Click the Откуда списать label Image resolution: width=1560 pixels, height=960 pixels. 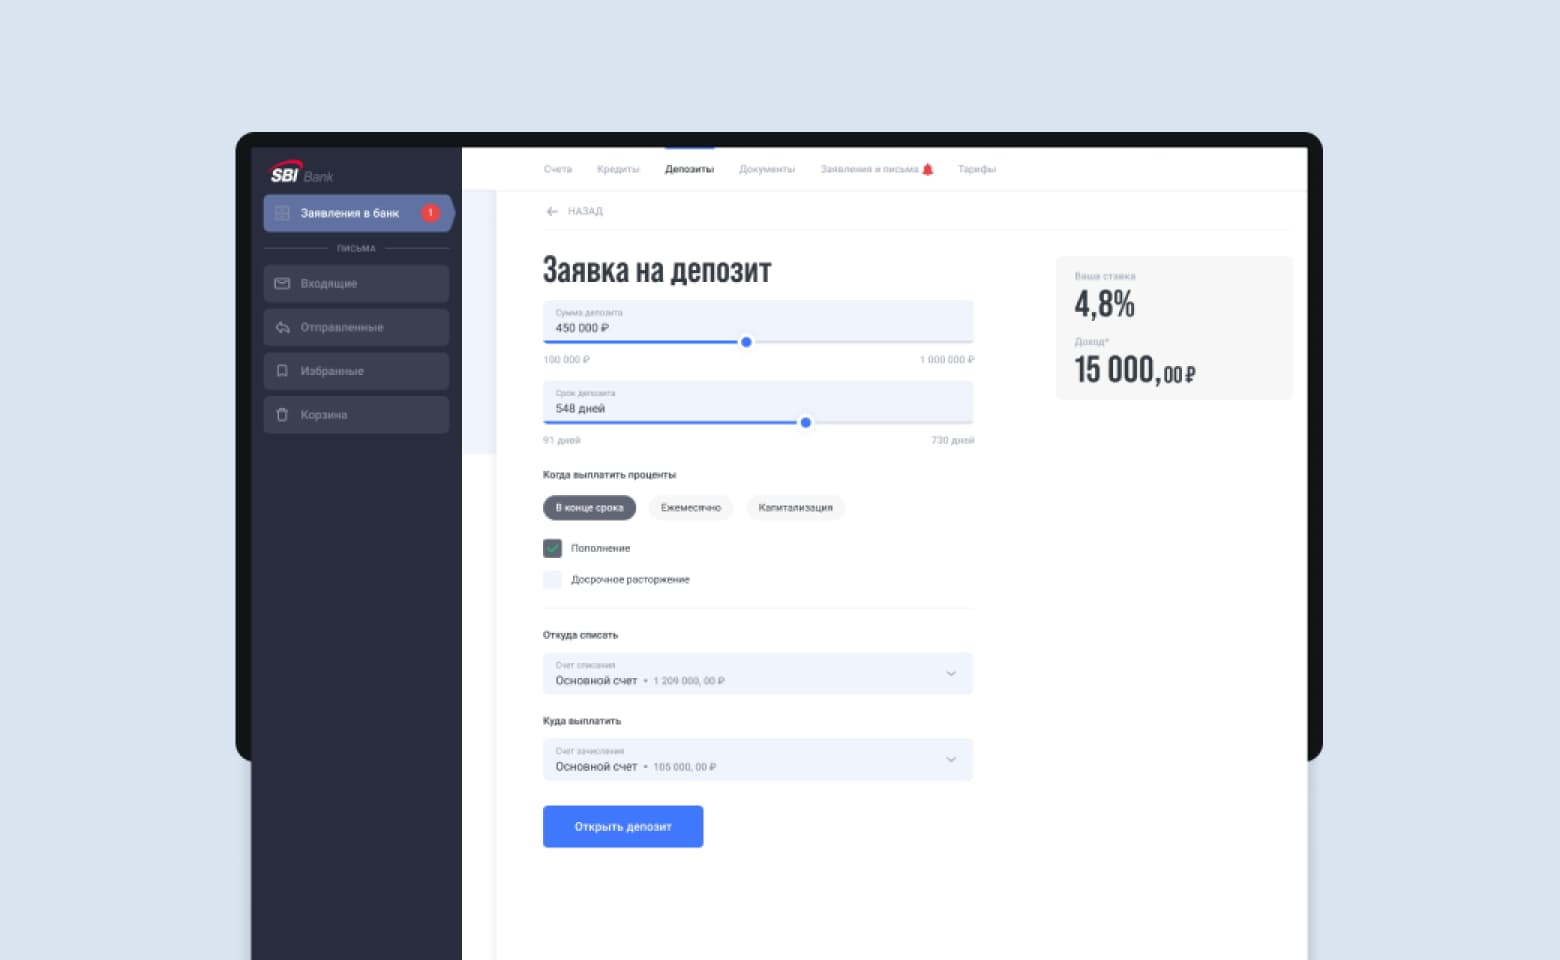pos(580,635)
